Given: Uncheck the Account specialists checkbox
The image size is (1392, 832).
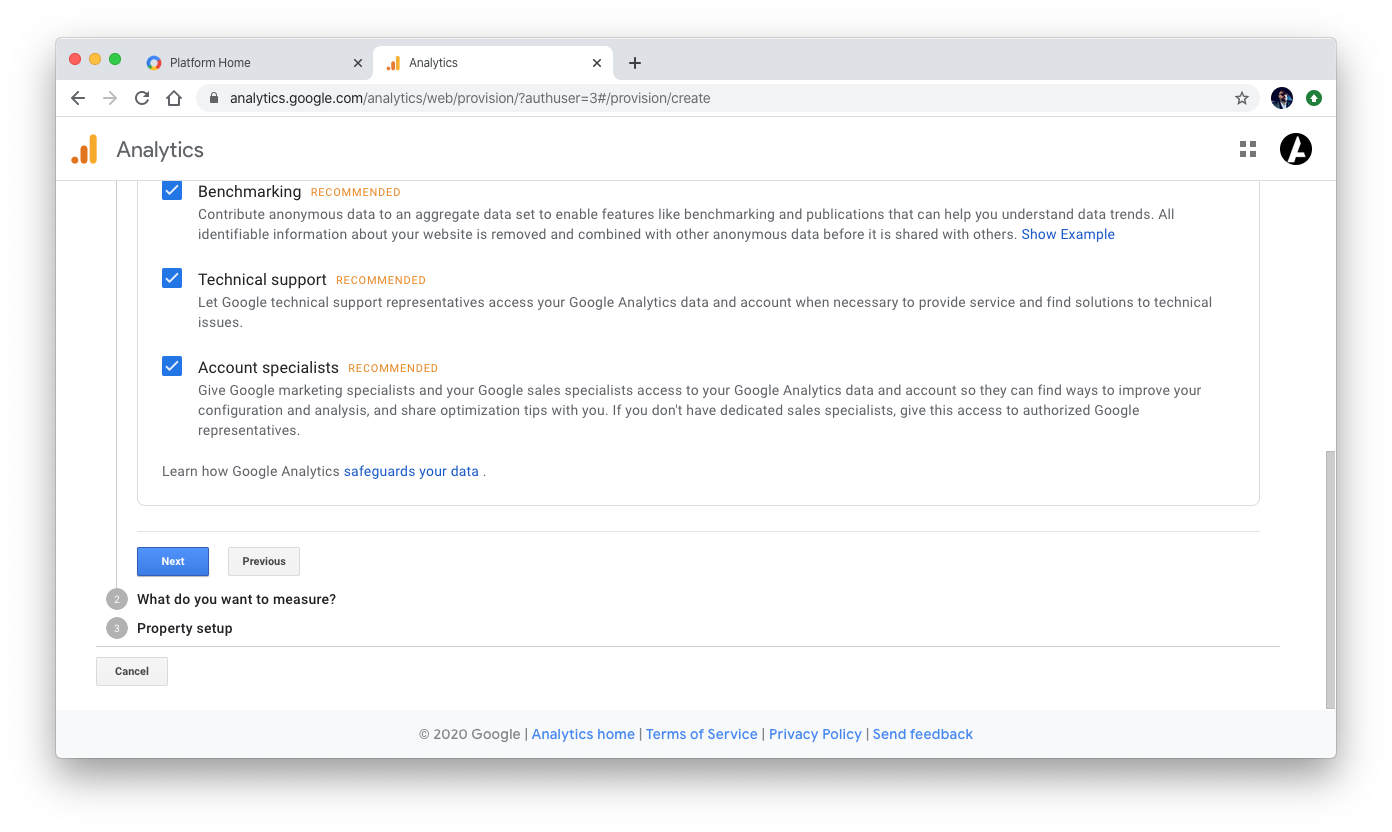Looking at the screenshot, I should click(172, 366).
